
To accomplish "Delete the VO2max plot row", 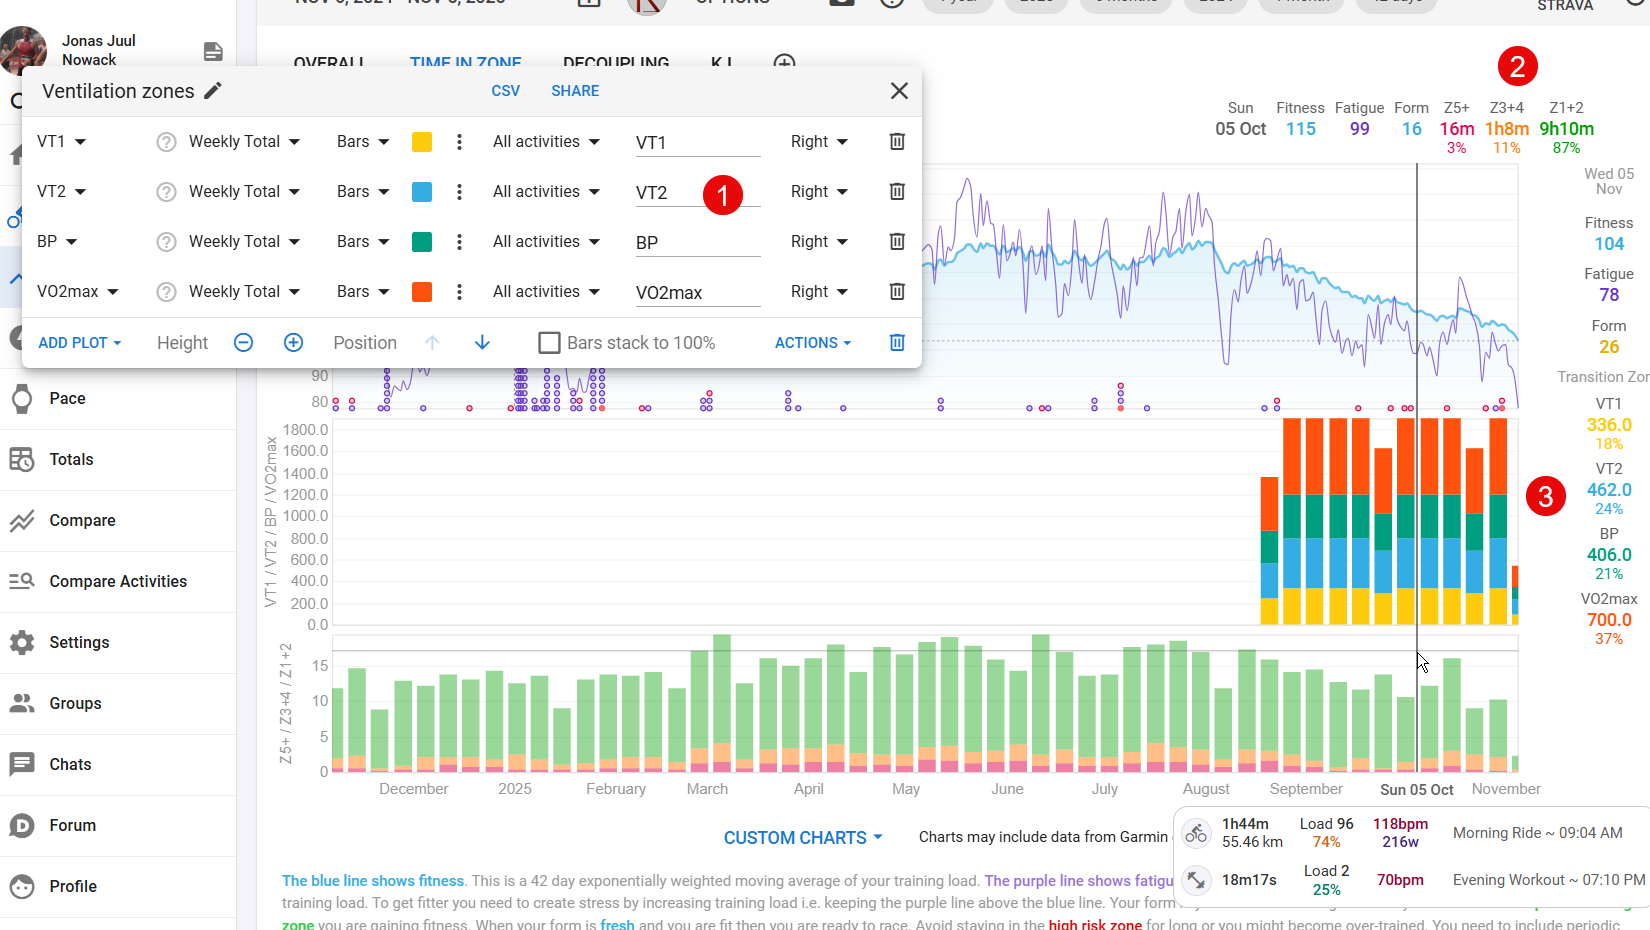I will click(x=897, y=292).
